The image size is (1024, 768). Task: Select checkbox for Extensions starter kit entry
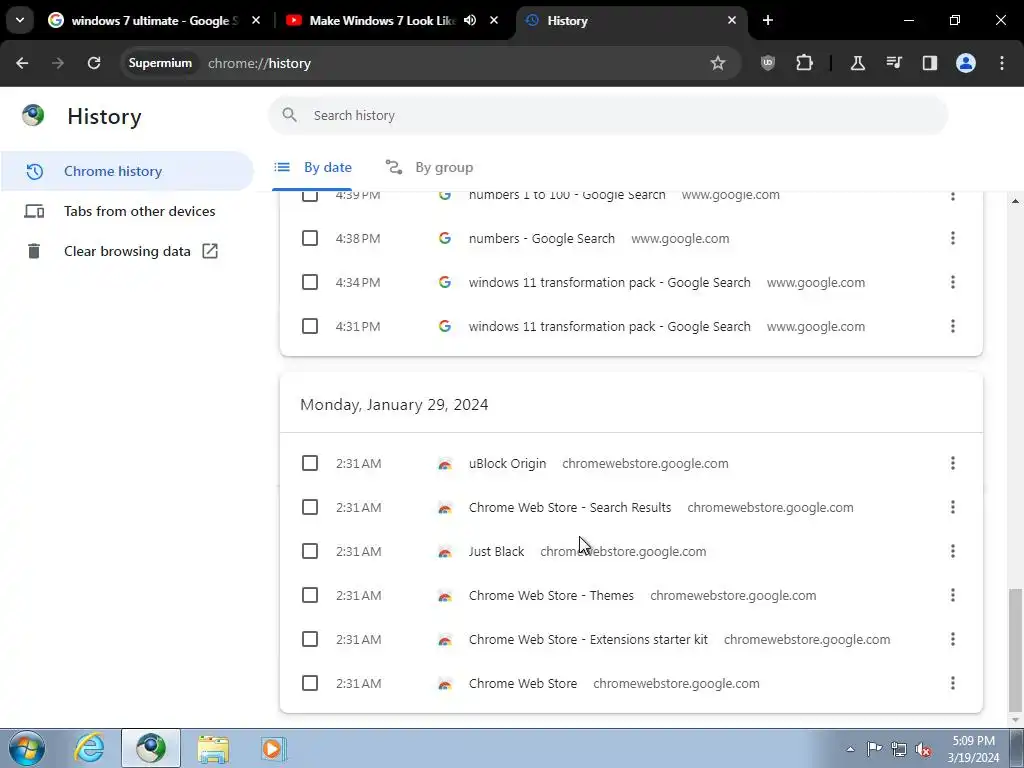(x=310, y=639)
